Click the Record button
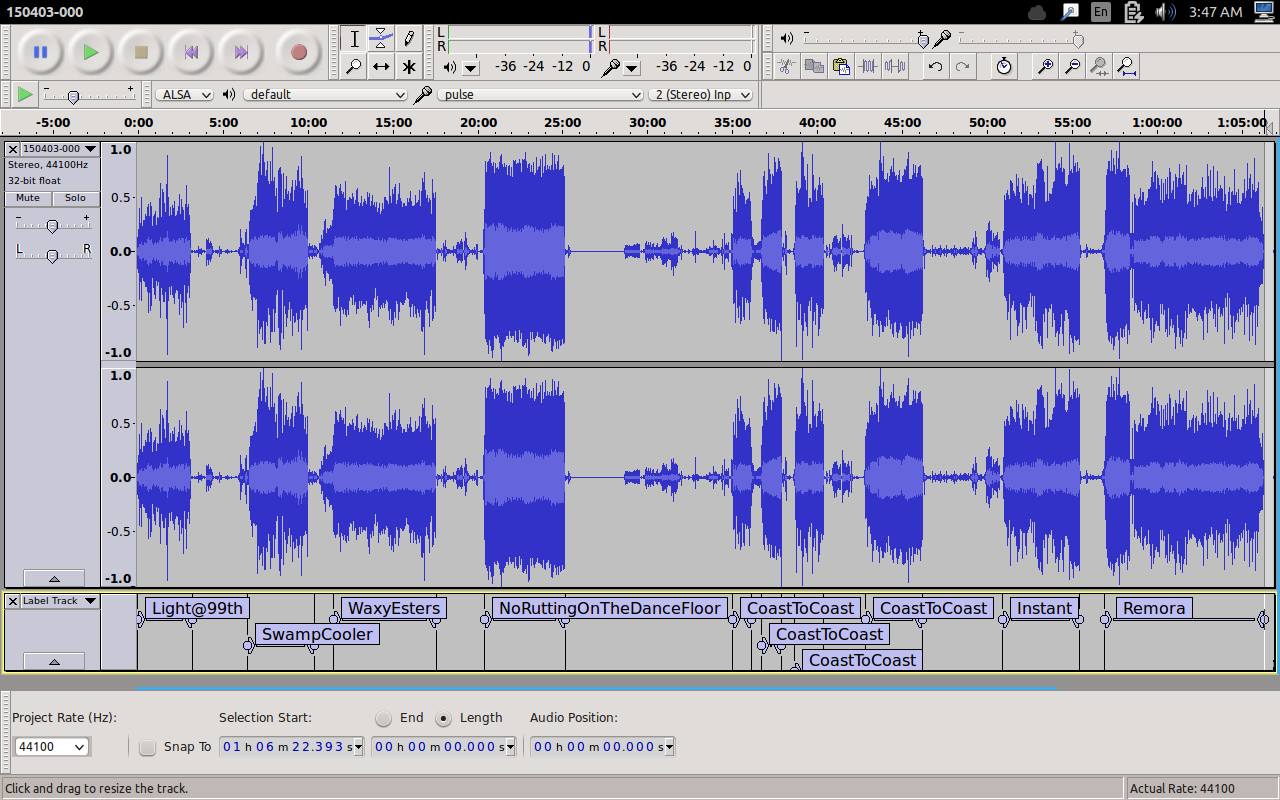This screenshot has width=1280, height=800. [x=298, y=52]
